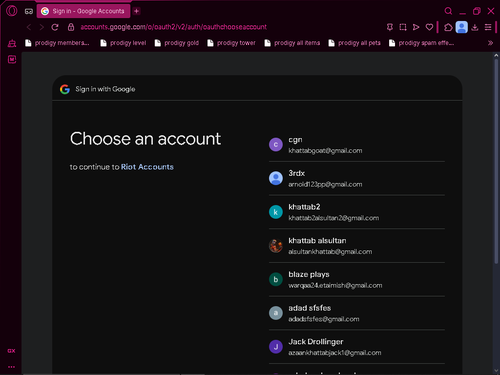Open the extensions cube icon
Image resolution: width=500 pixels, height=375 pixels.
point(448,27)
